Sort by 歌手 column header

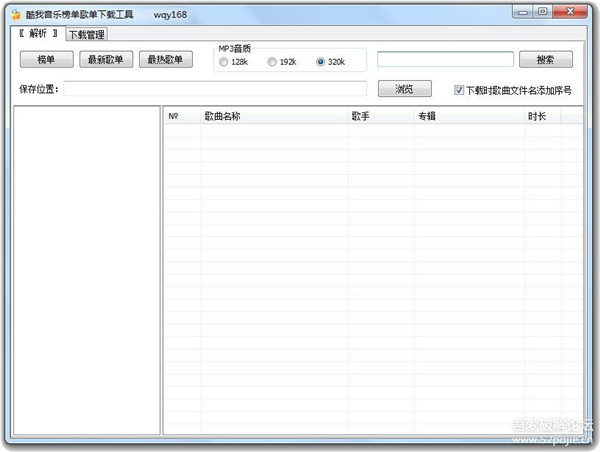pyautogui.click(x=382, y=116)
